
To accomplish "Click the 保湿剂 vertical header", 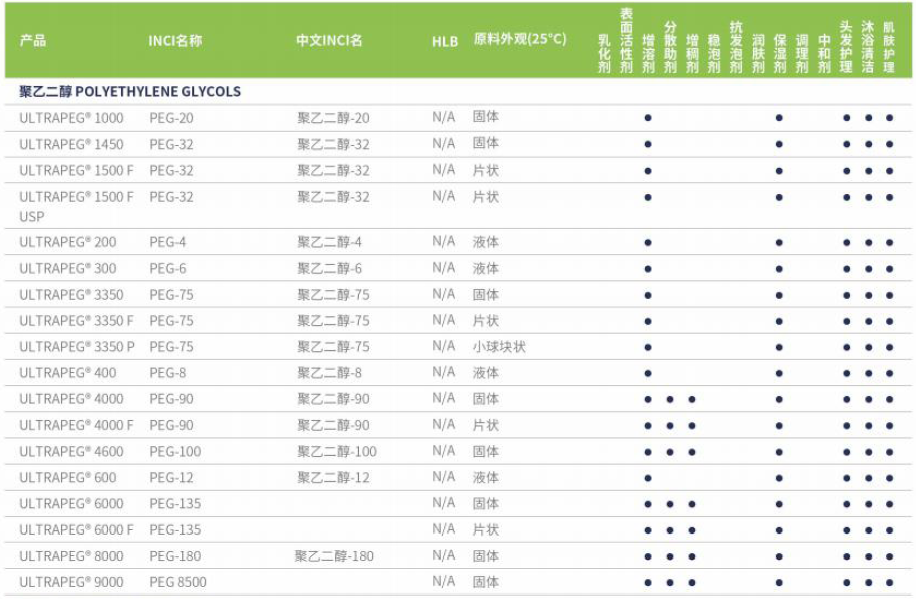I will [x=780, y=54].
